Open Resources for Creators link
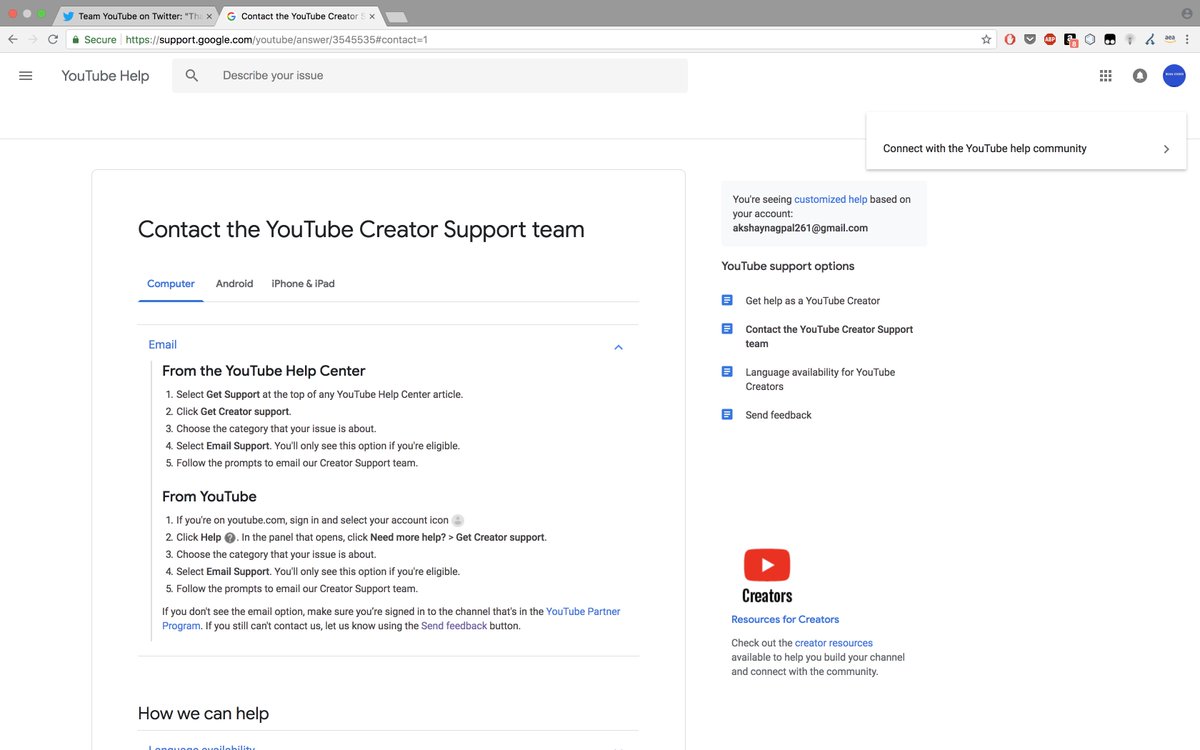 (x=785, y=620)
